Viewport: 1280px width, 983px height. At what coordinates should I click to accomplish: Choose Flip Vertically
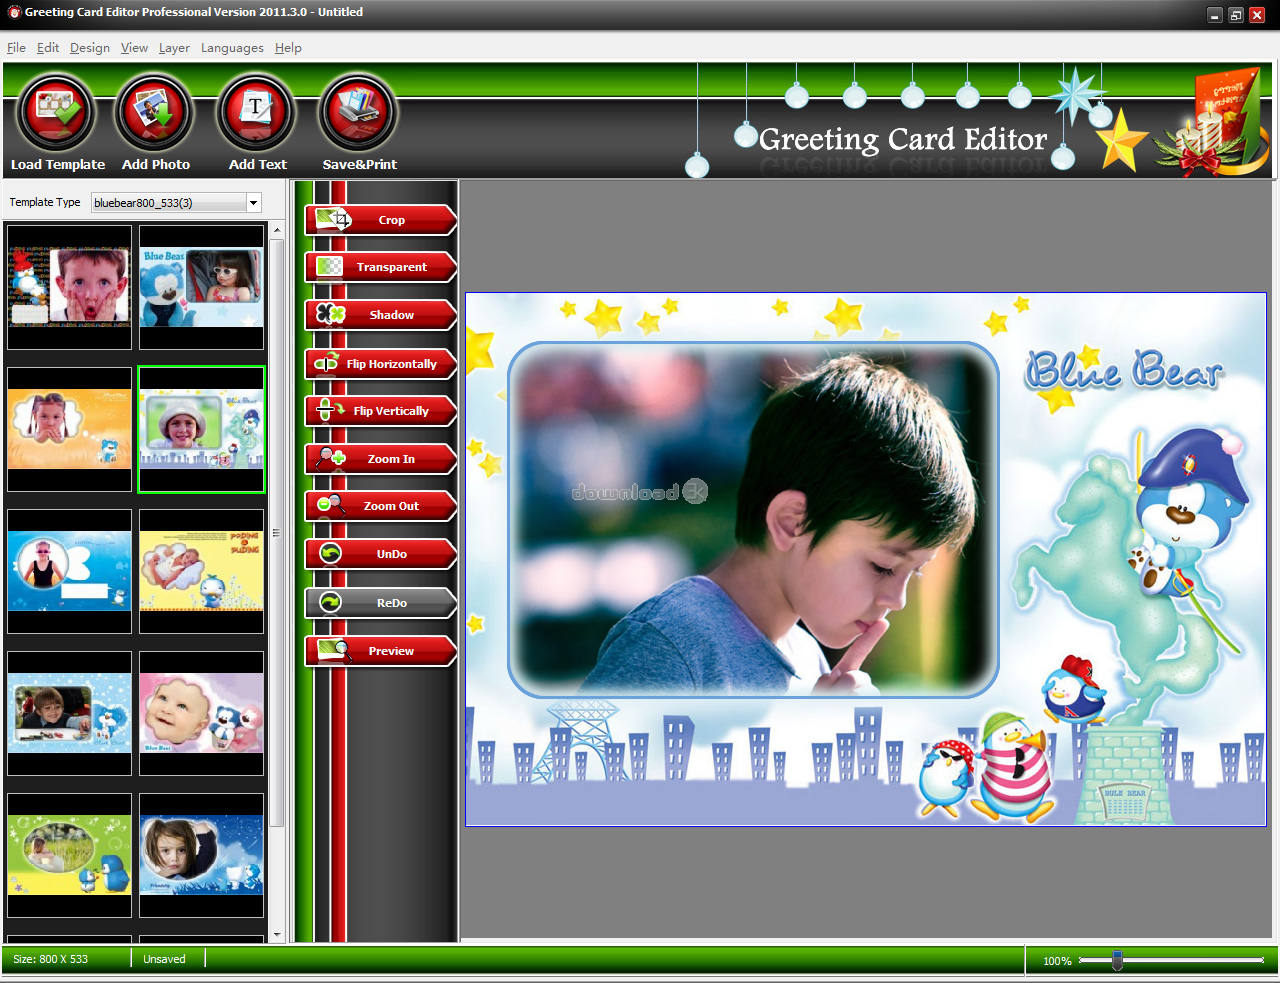[x=380, y=411]
